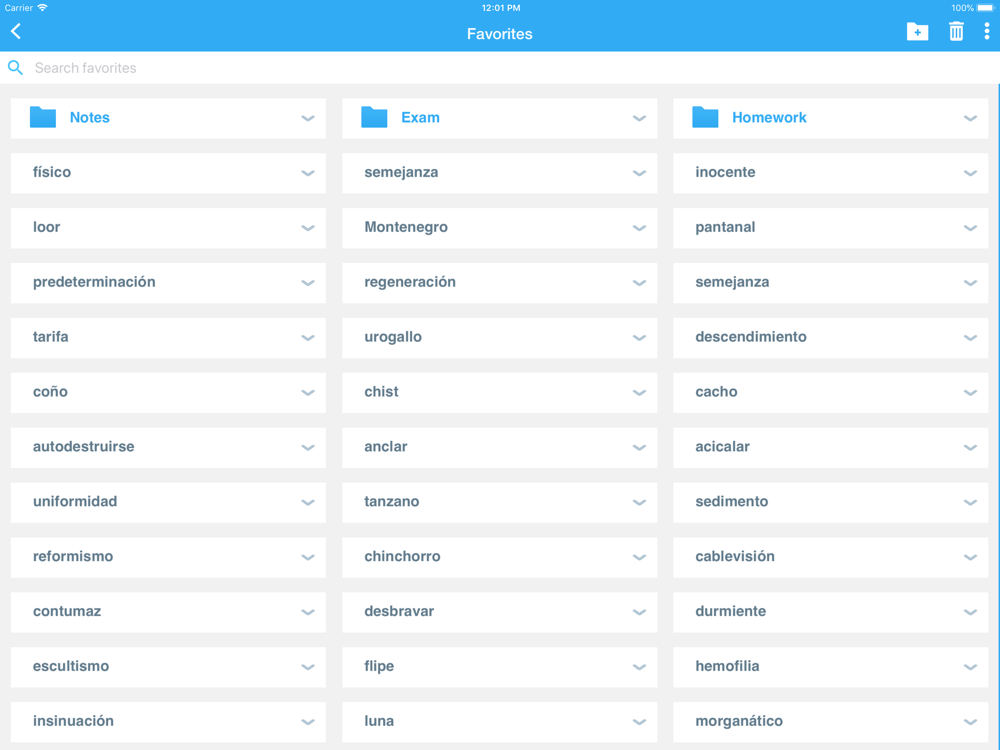
Task: Click the Homework folder icon
Action: coord(705,117)
